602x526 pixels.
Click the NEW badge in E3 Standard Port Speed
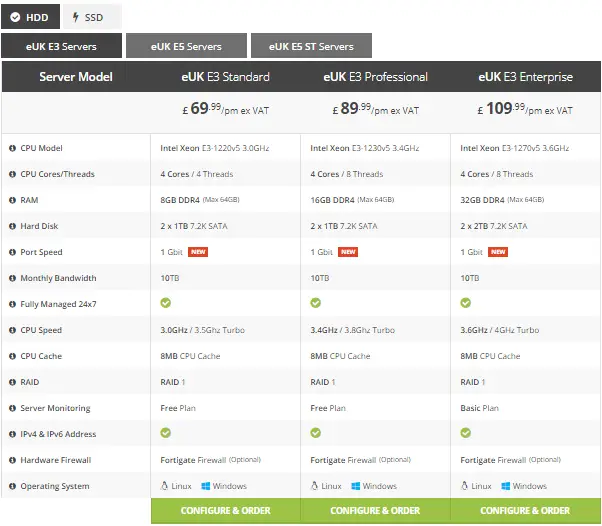pos(198,252)
